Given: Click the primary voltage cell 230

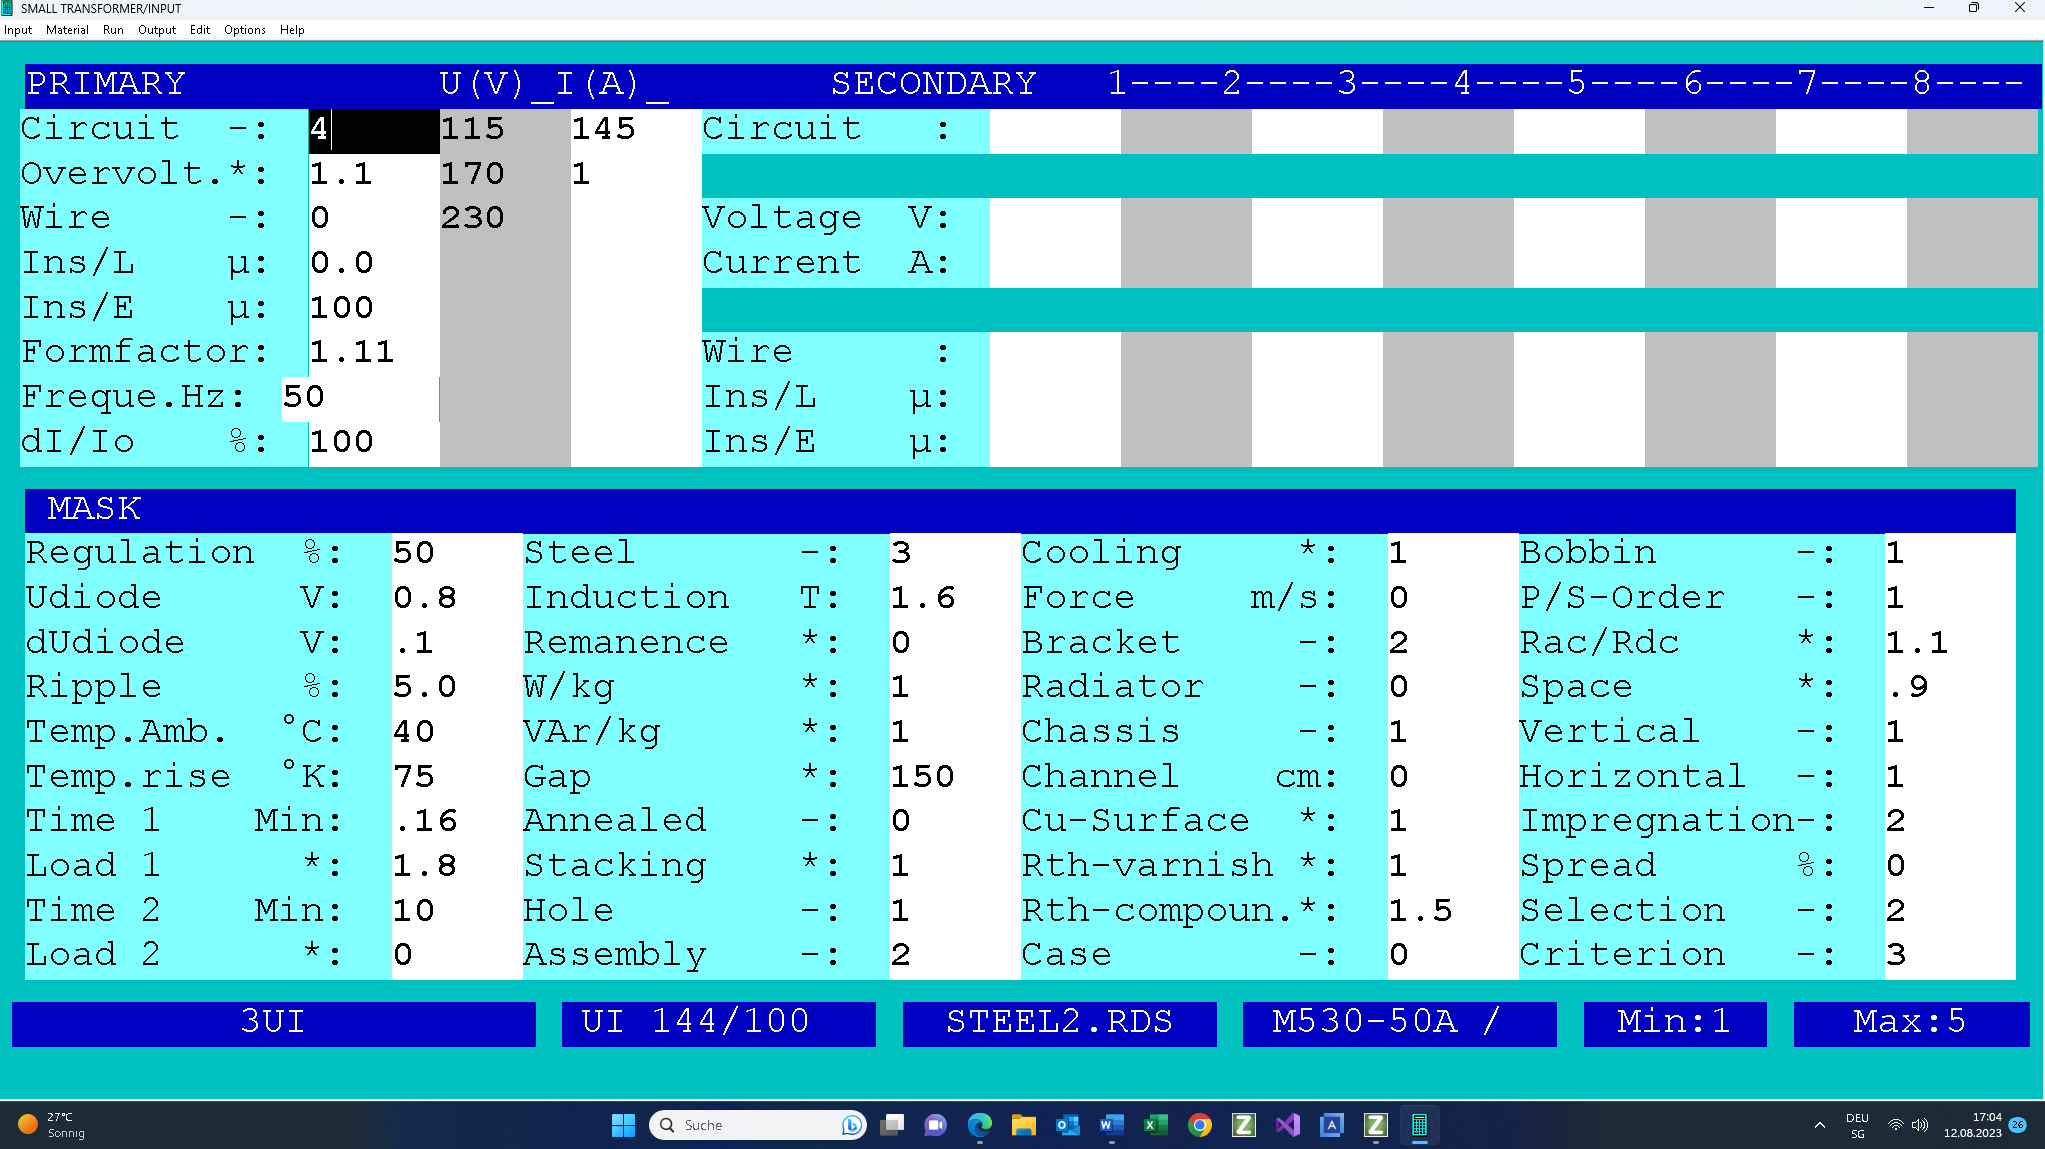Looking at the screenshot, I should tap(505, 220).
